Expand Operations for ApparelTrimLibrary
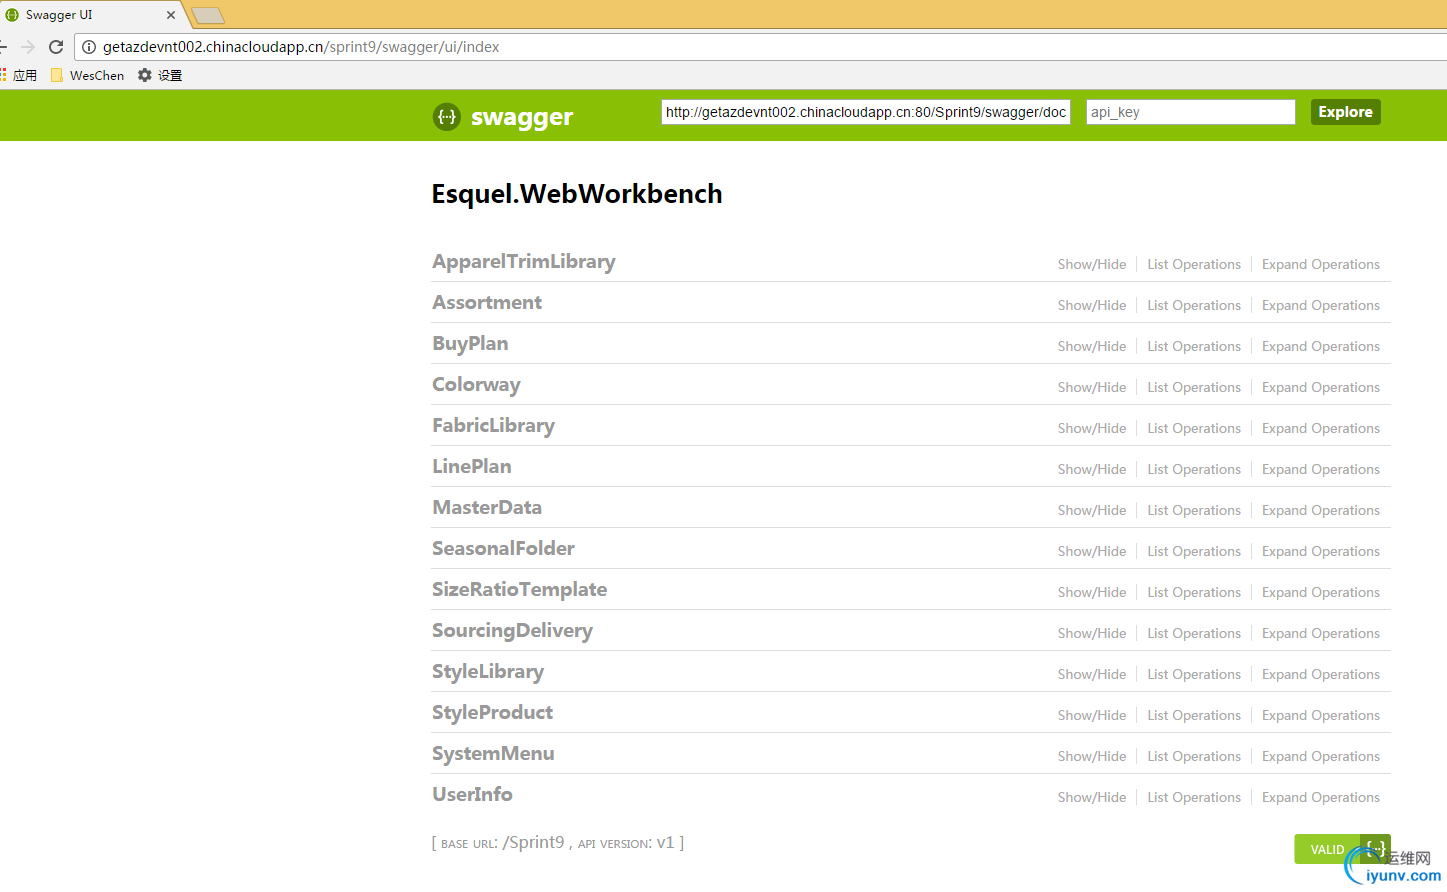The image size is (1447, 892). pyautogui.click(x=1321, y=264)
